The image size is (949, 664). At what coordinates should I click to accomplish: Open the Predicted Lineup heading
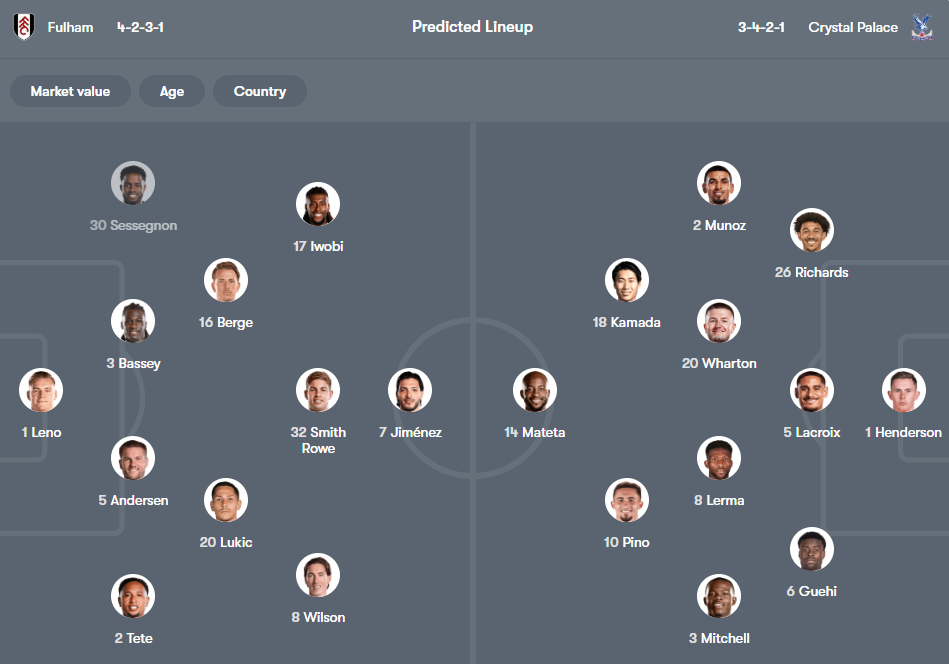472,27
